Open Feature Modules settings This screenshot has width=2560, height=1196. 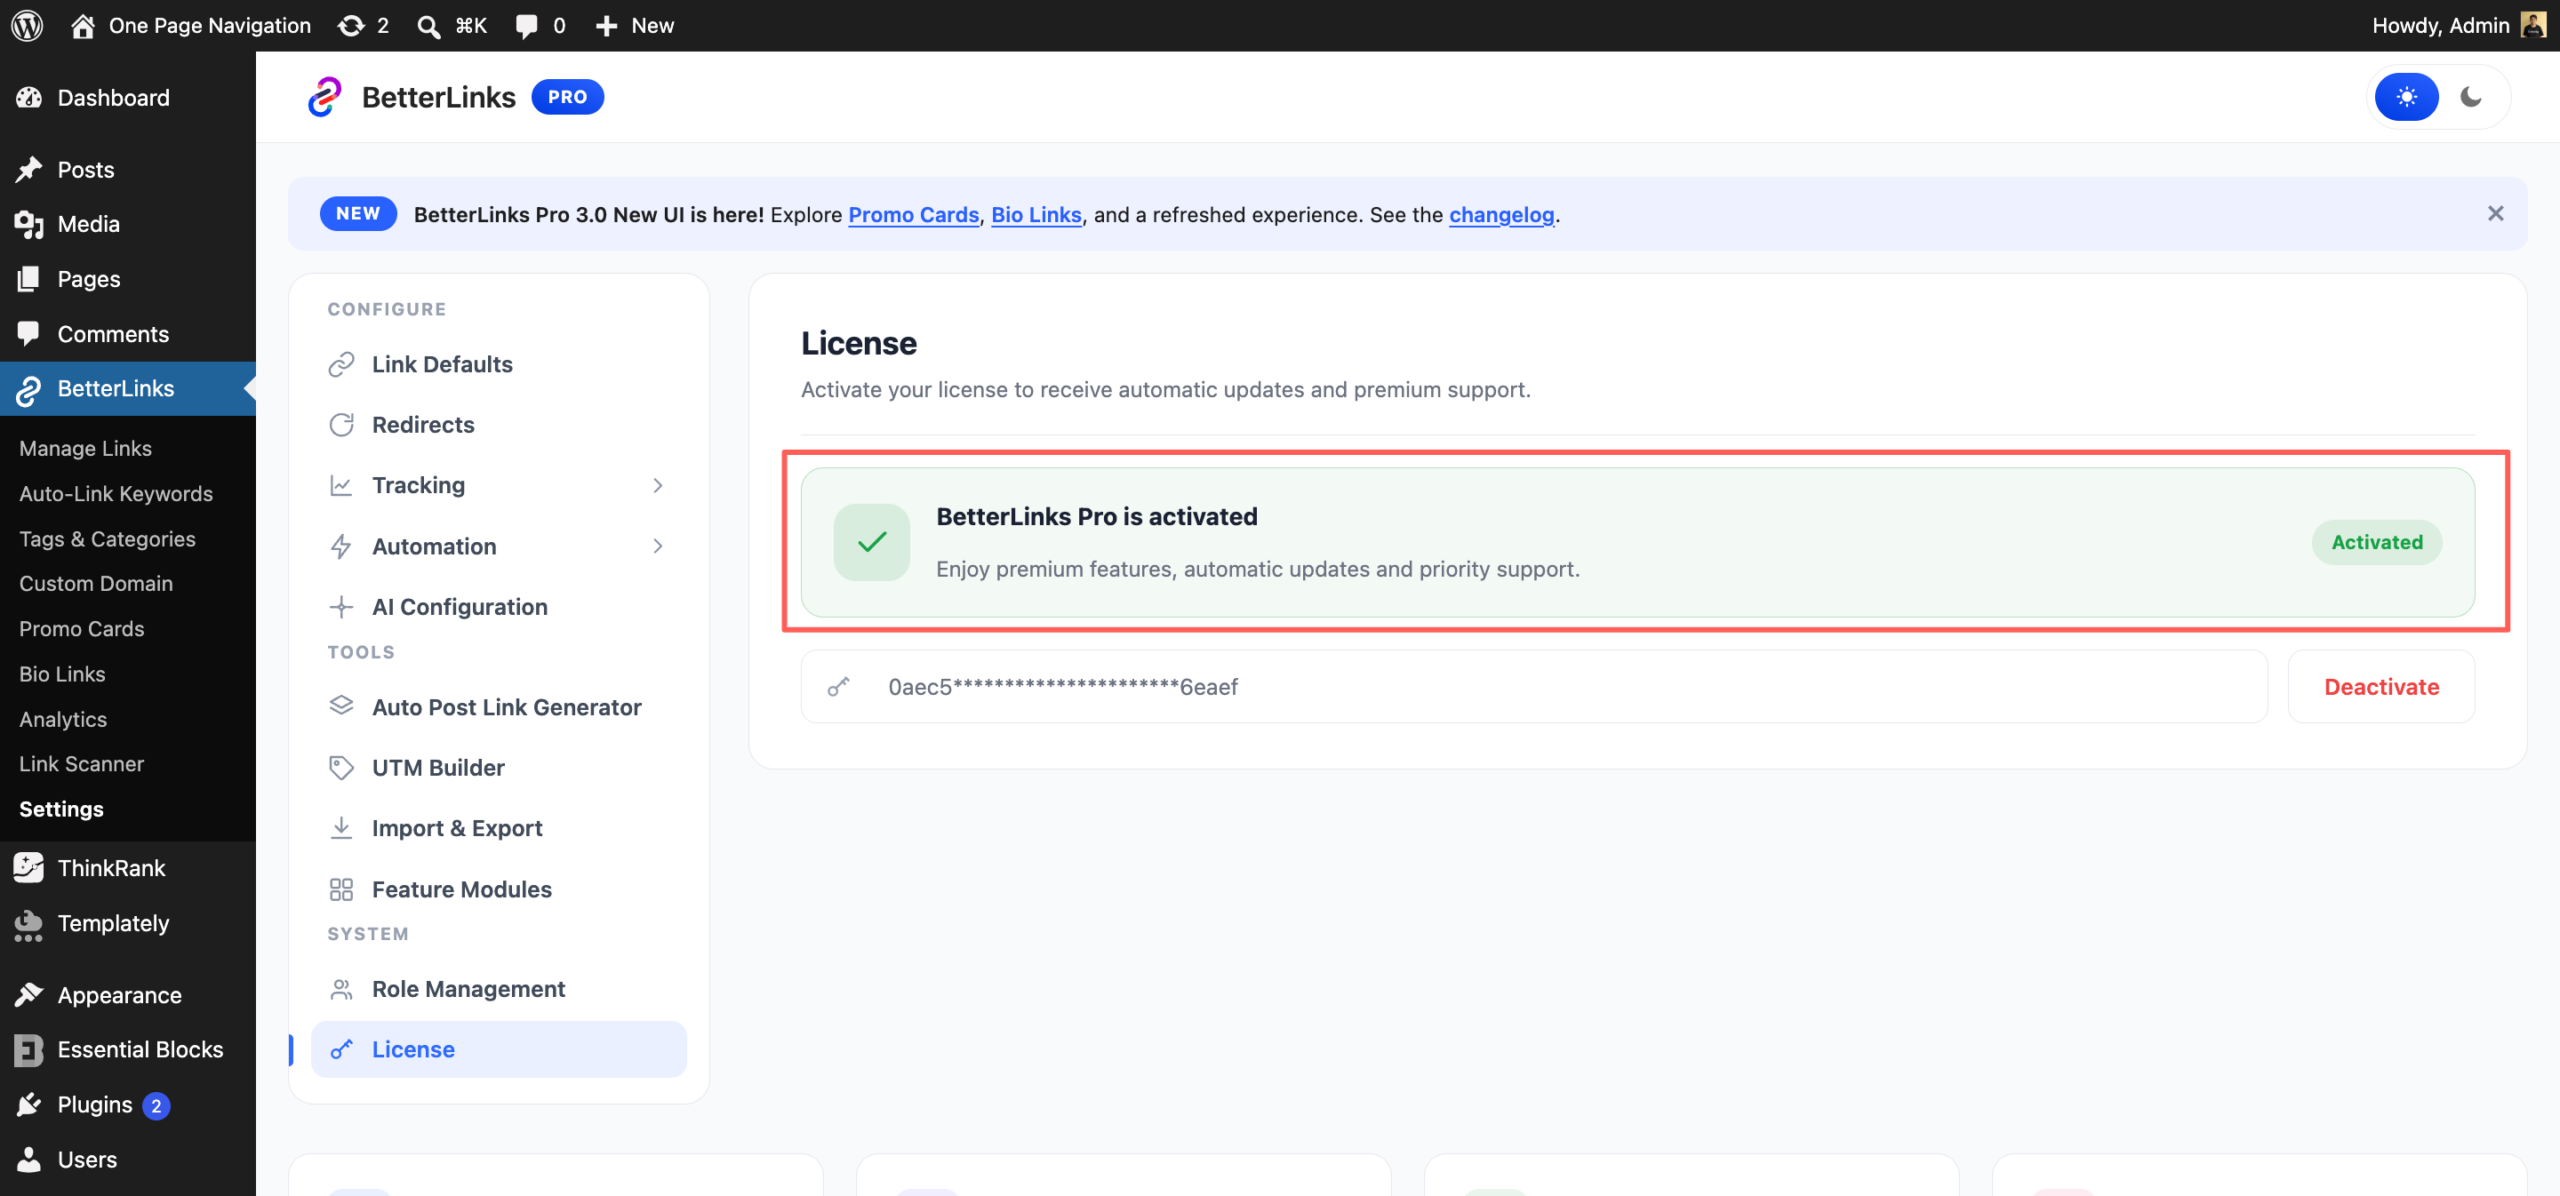[498, 889]
